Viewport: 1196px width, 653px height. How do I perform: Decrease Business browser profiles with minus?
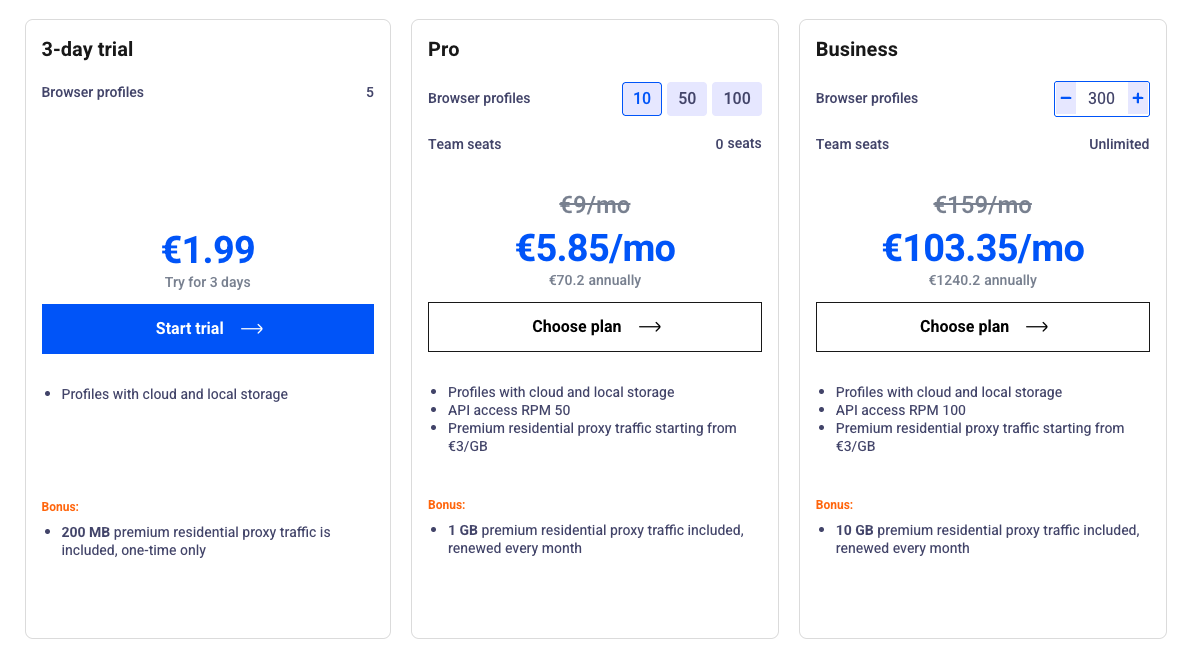point(1066,99)
